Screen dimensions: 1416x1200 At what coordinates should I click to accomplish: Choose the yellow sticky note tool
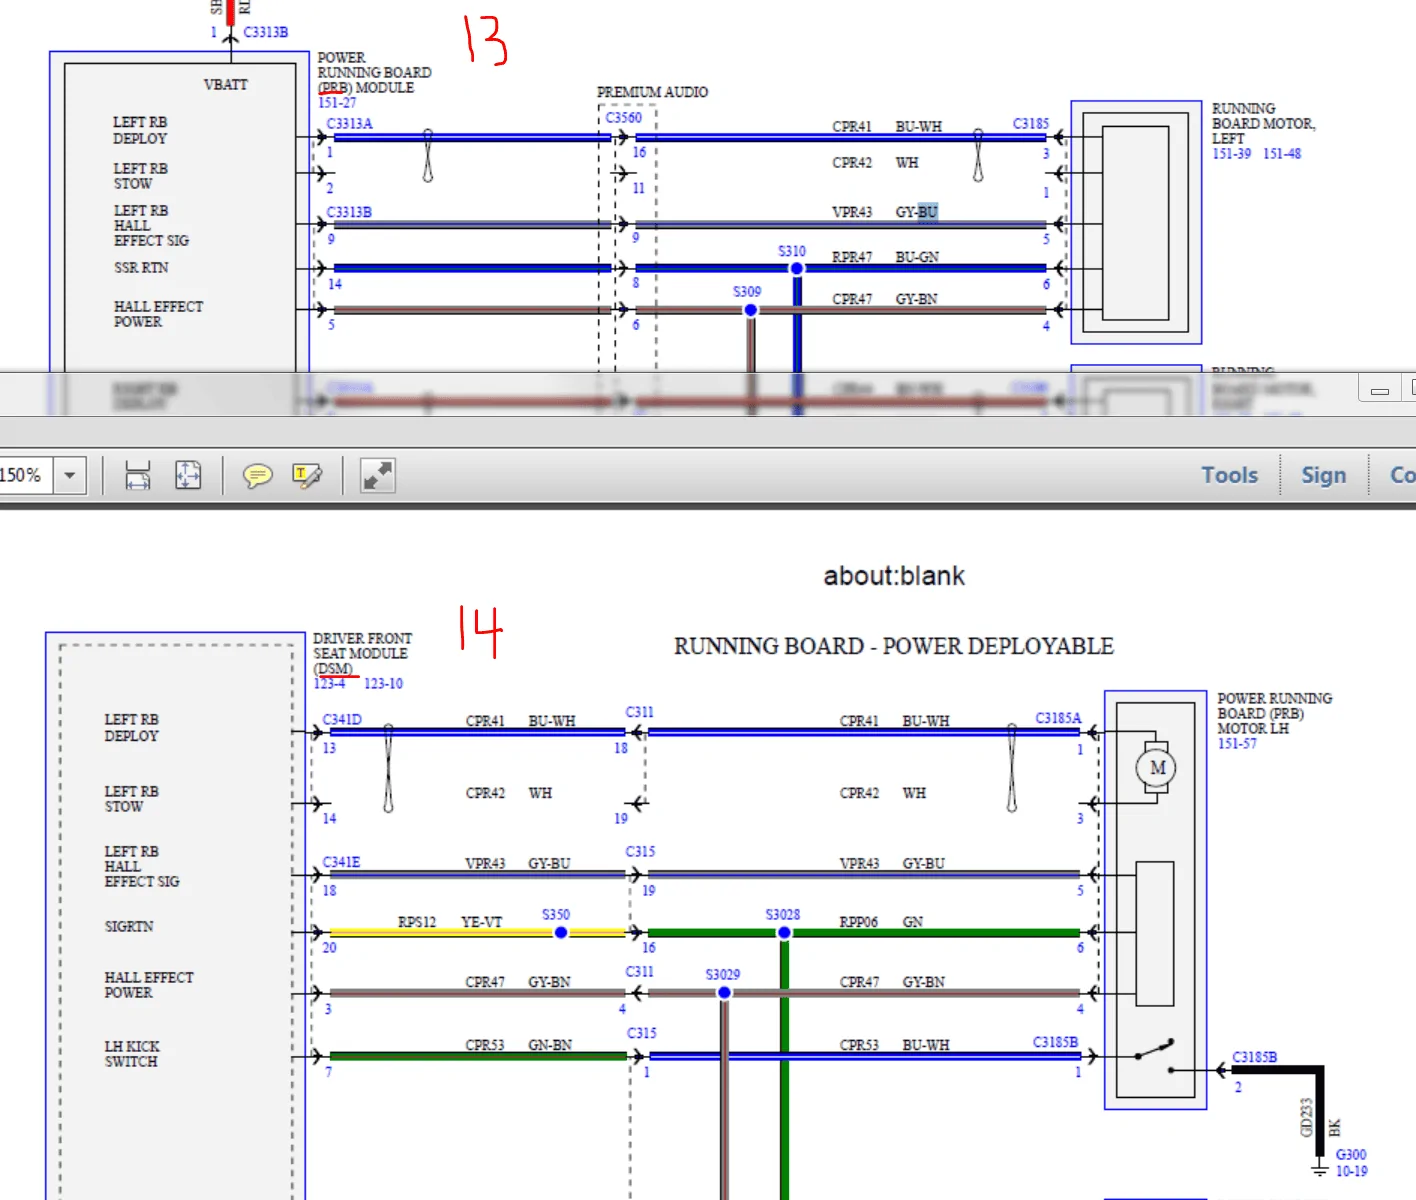point(257,475)
